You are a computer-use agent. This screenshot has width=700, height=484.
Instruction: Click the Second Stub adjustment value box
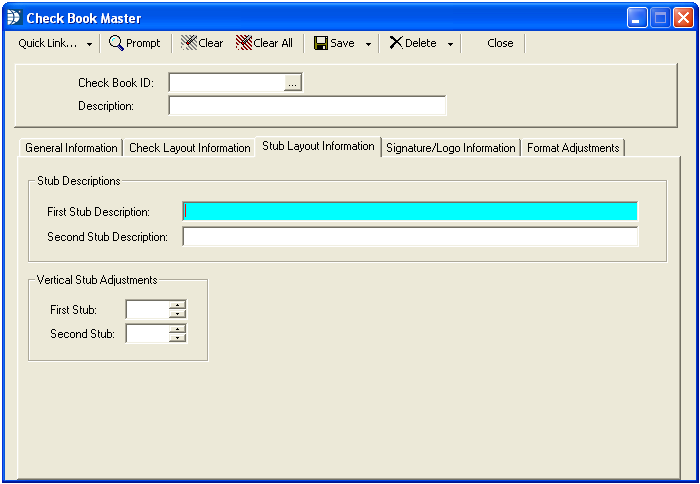[x=148, y=334]
